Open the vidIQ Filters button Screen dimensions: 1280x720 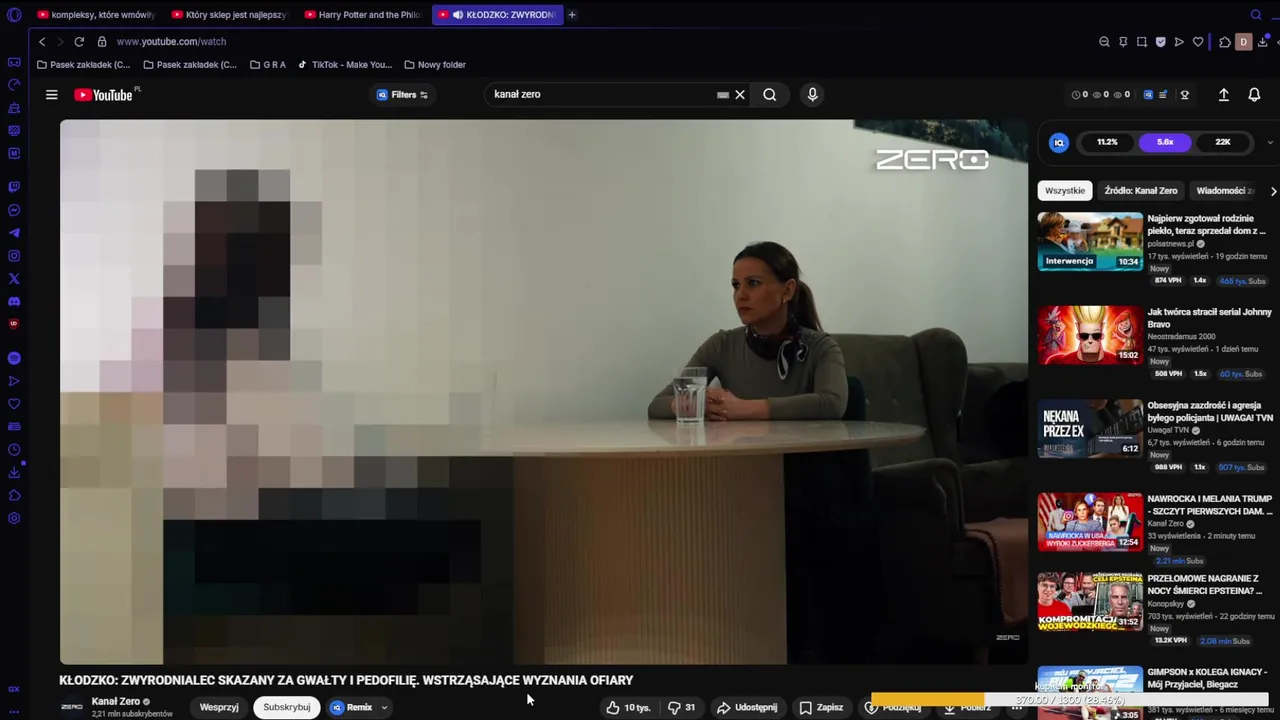coord(402,95)
